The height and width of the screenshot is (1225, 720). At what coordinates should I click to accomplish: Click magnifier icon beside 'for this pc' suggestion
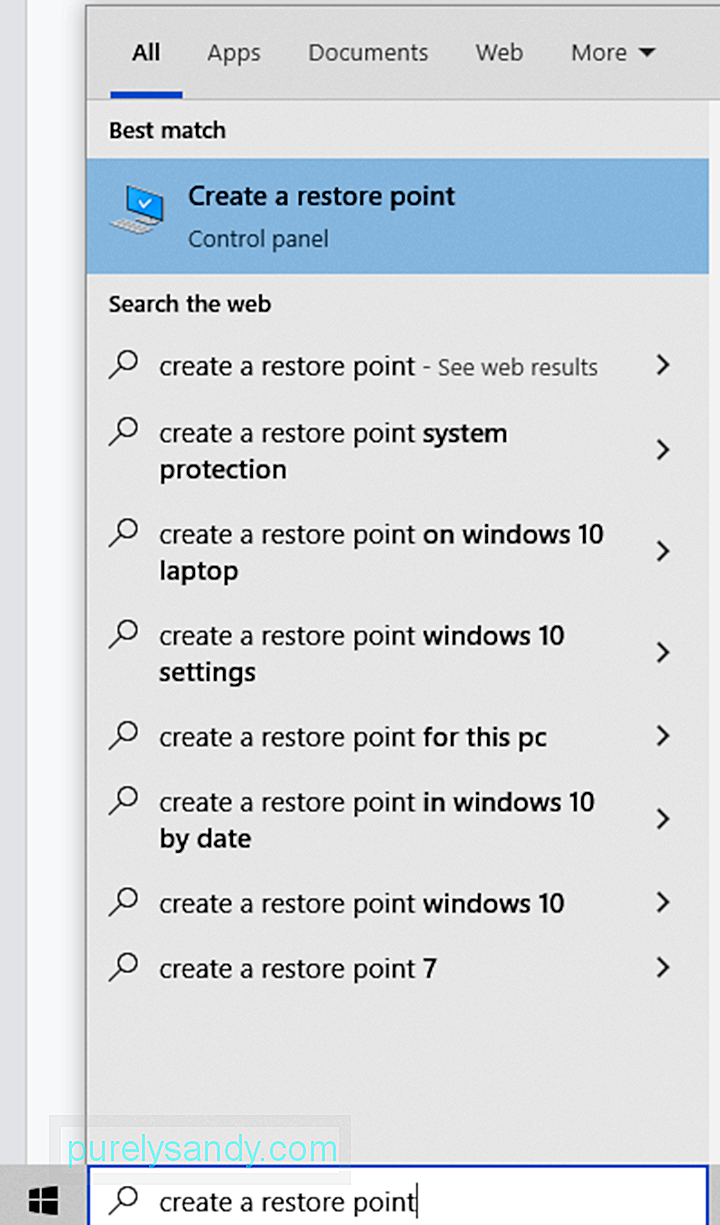[124, 735]
